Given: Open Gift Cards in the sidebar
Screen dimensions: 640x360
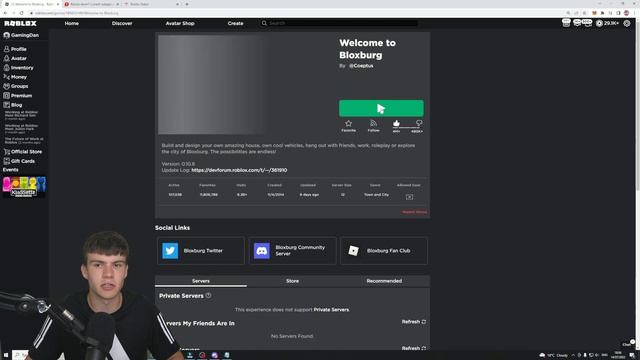Looking at the screenshot, I should pos(19,161).
